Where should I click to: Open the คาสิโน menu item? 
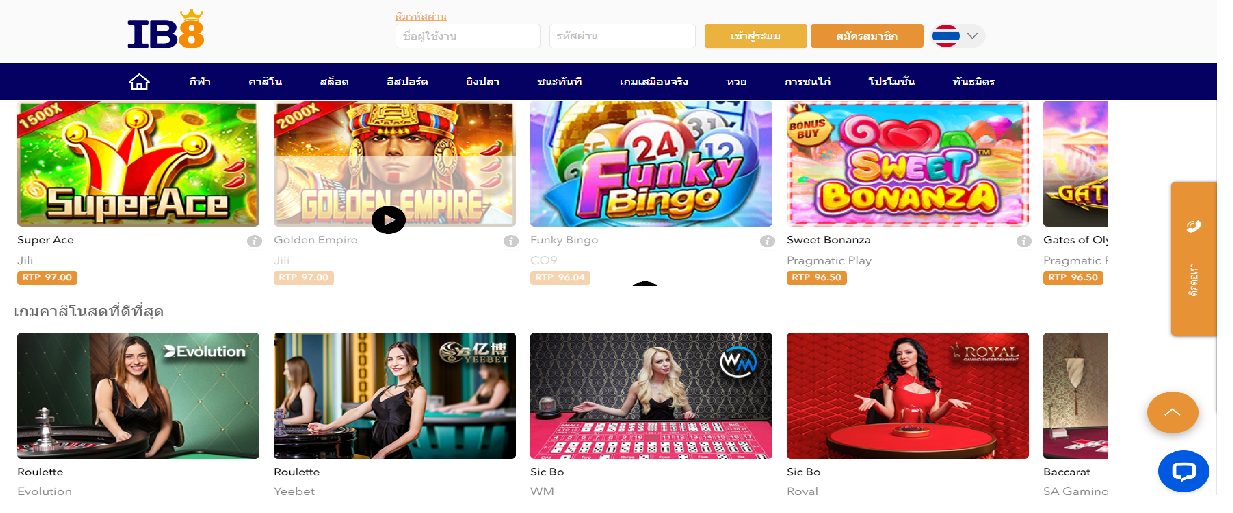click(x=264, y=82)
